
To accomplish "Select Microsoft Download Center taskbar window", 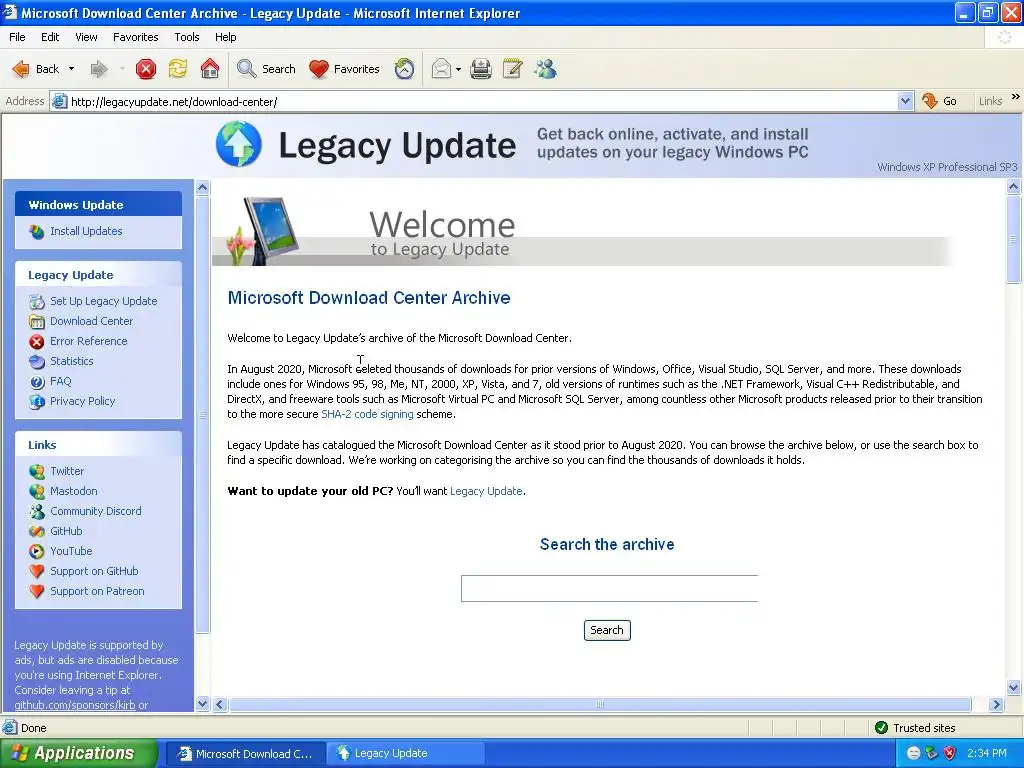I will (245, 753).
